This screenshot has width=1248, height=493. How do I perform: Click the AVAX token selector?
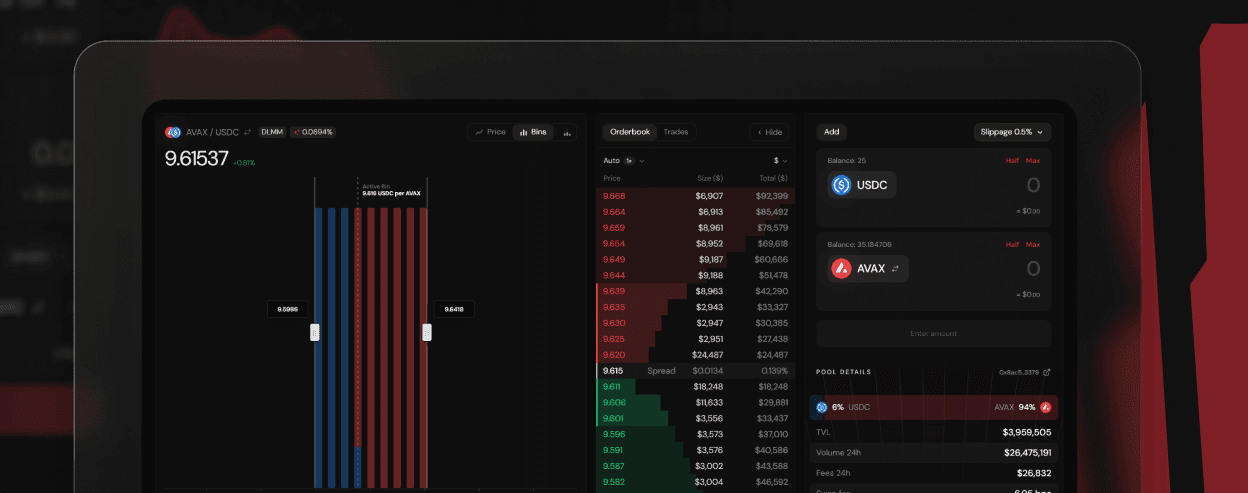coord(868,269)
